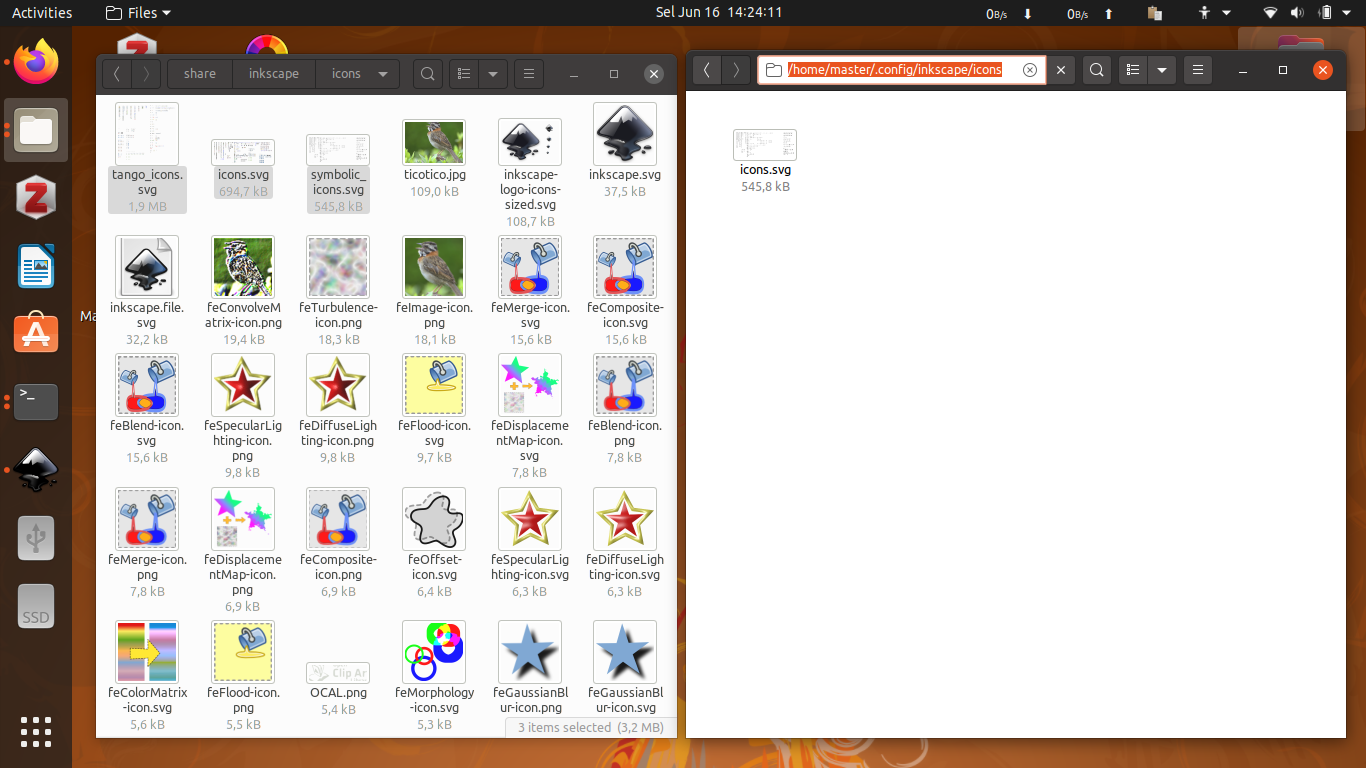Select the ticotico.jpg thumbnail

coord(434,141)
